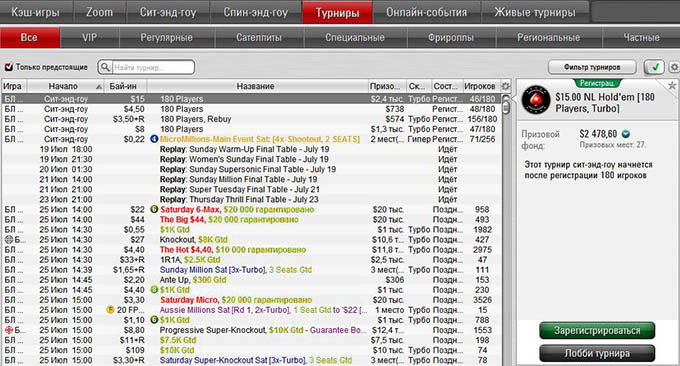Open the Спин-энд-гоу tab
Viewport: 680px width, 366px height.
tap(256, 12)
